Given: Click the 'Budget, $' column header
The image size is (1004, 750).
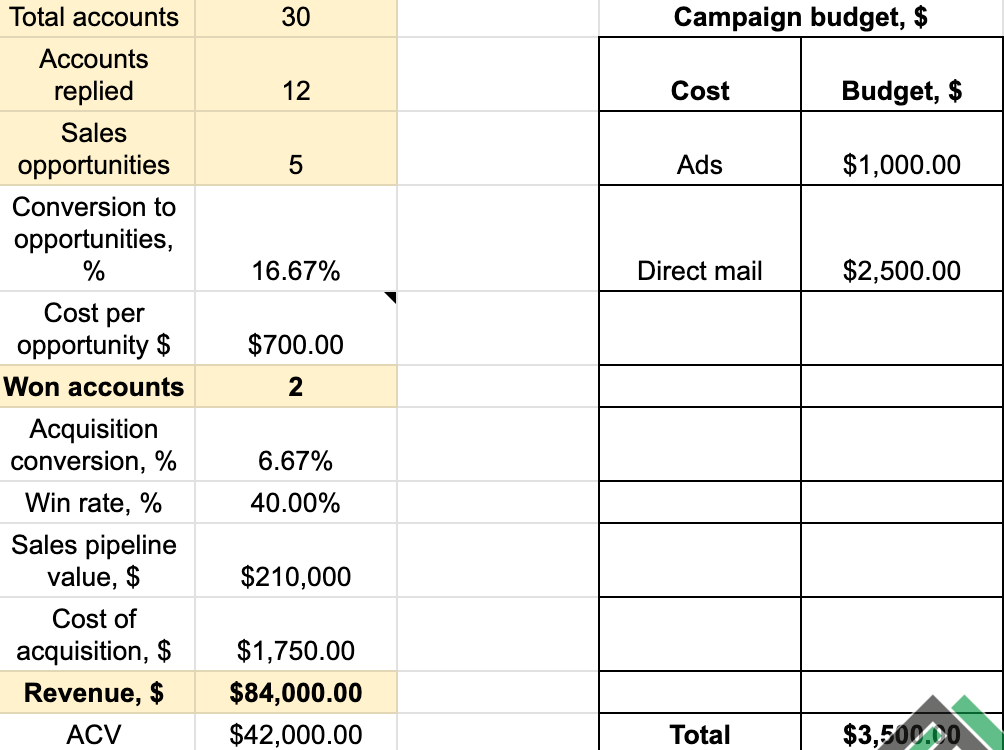Looking at the screenshot, I should pos(902,74).
